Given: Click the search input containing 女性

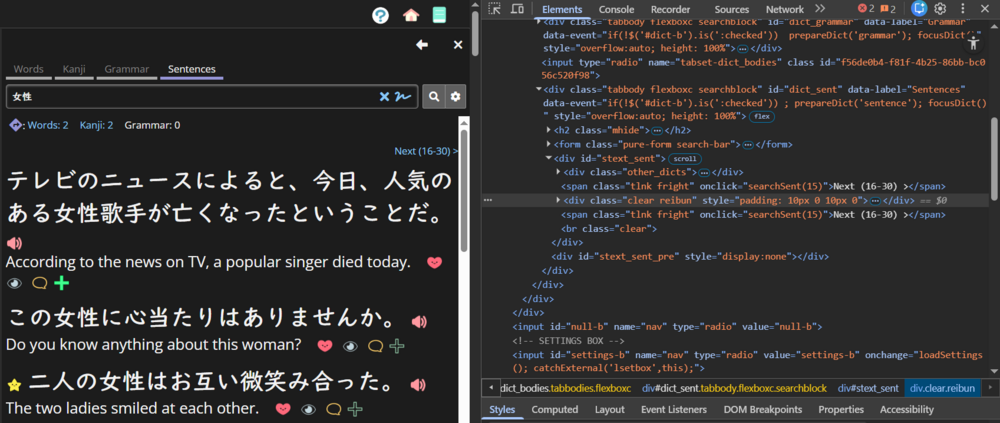Looking at the screenshot, I should point(190,96).
